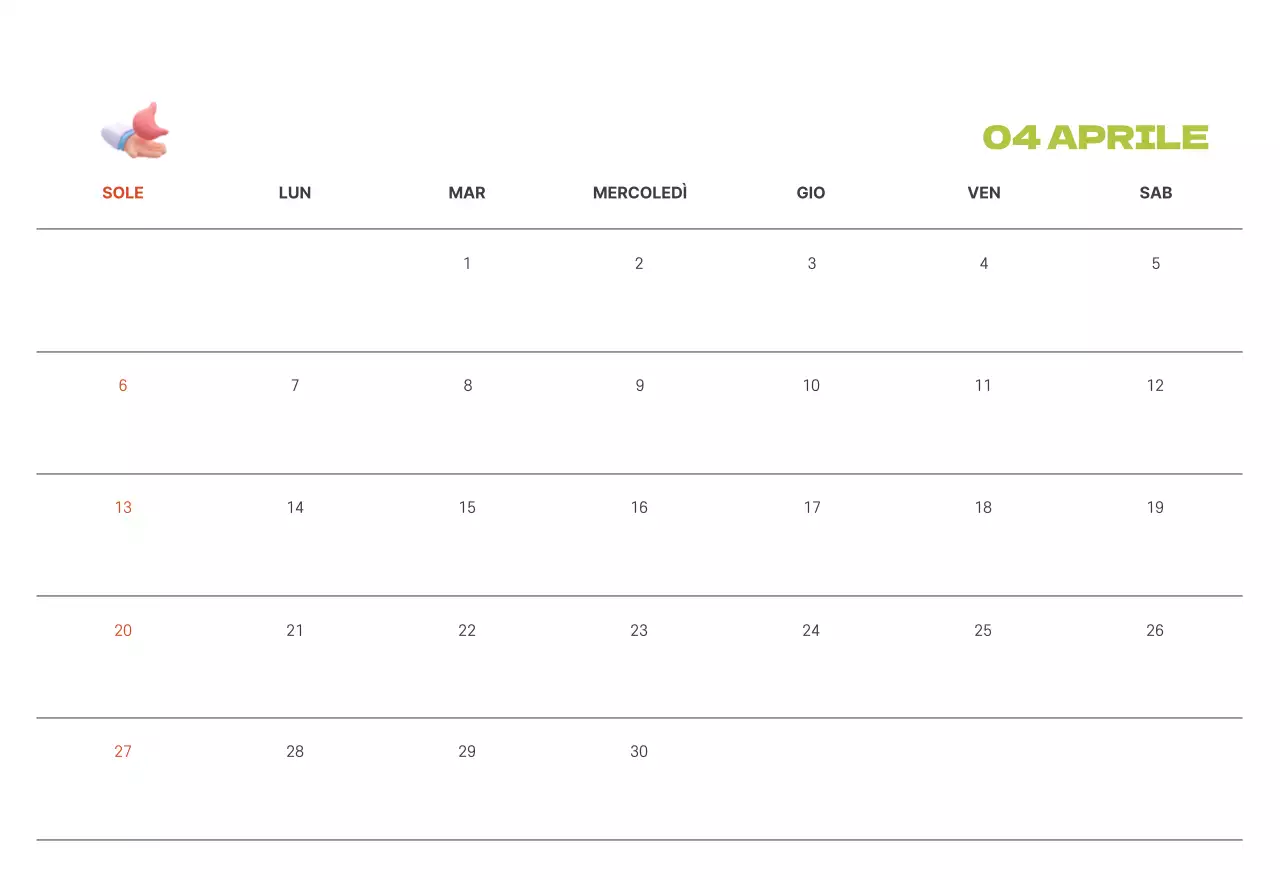Select April 5 on the calendar
Image resolution: width=1280 pixels, height=880 pixels.
[1156, 264]
